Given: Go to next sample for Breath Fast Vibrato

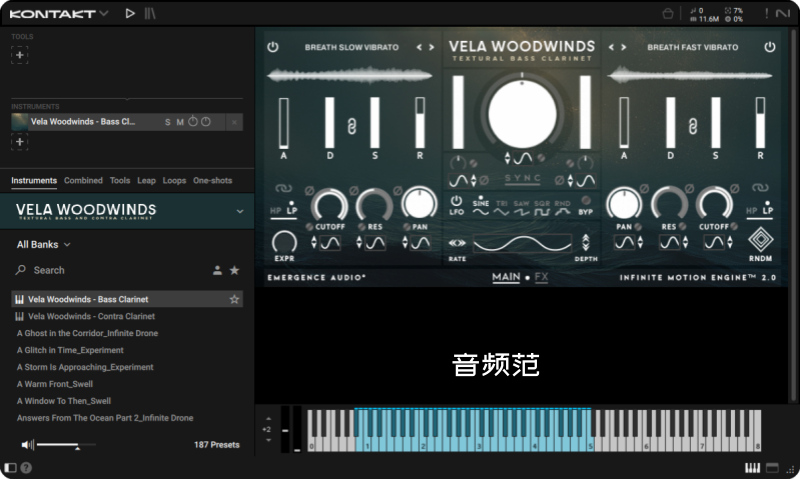Looking at the screenshot, I should click(623, 47).
